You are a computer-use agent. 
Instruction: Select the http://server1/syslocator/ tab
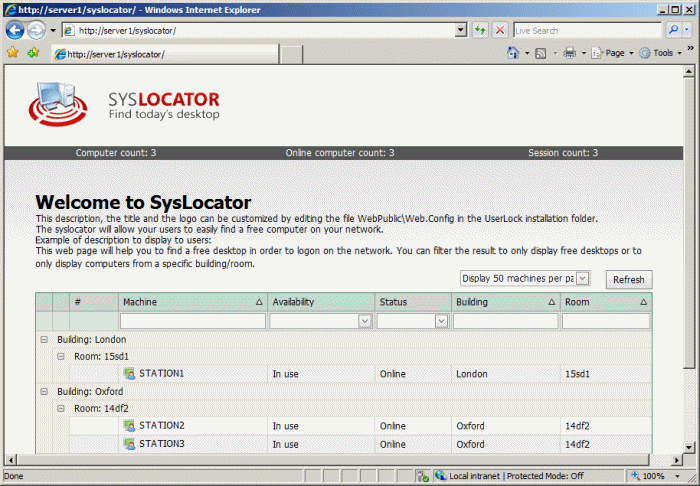tap(165, 54)
